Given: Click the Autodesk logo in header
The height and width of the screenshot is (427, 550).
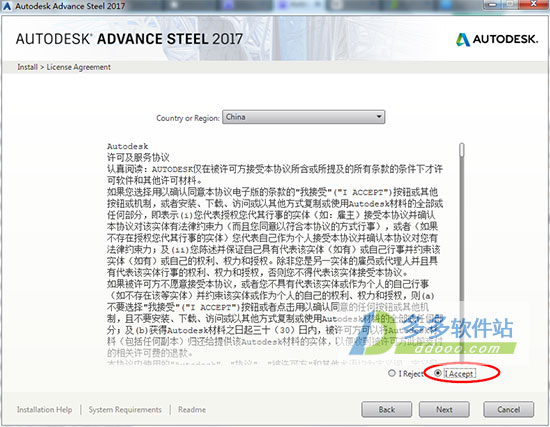Looking at the screenshot, I should 497,39.
